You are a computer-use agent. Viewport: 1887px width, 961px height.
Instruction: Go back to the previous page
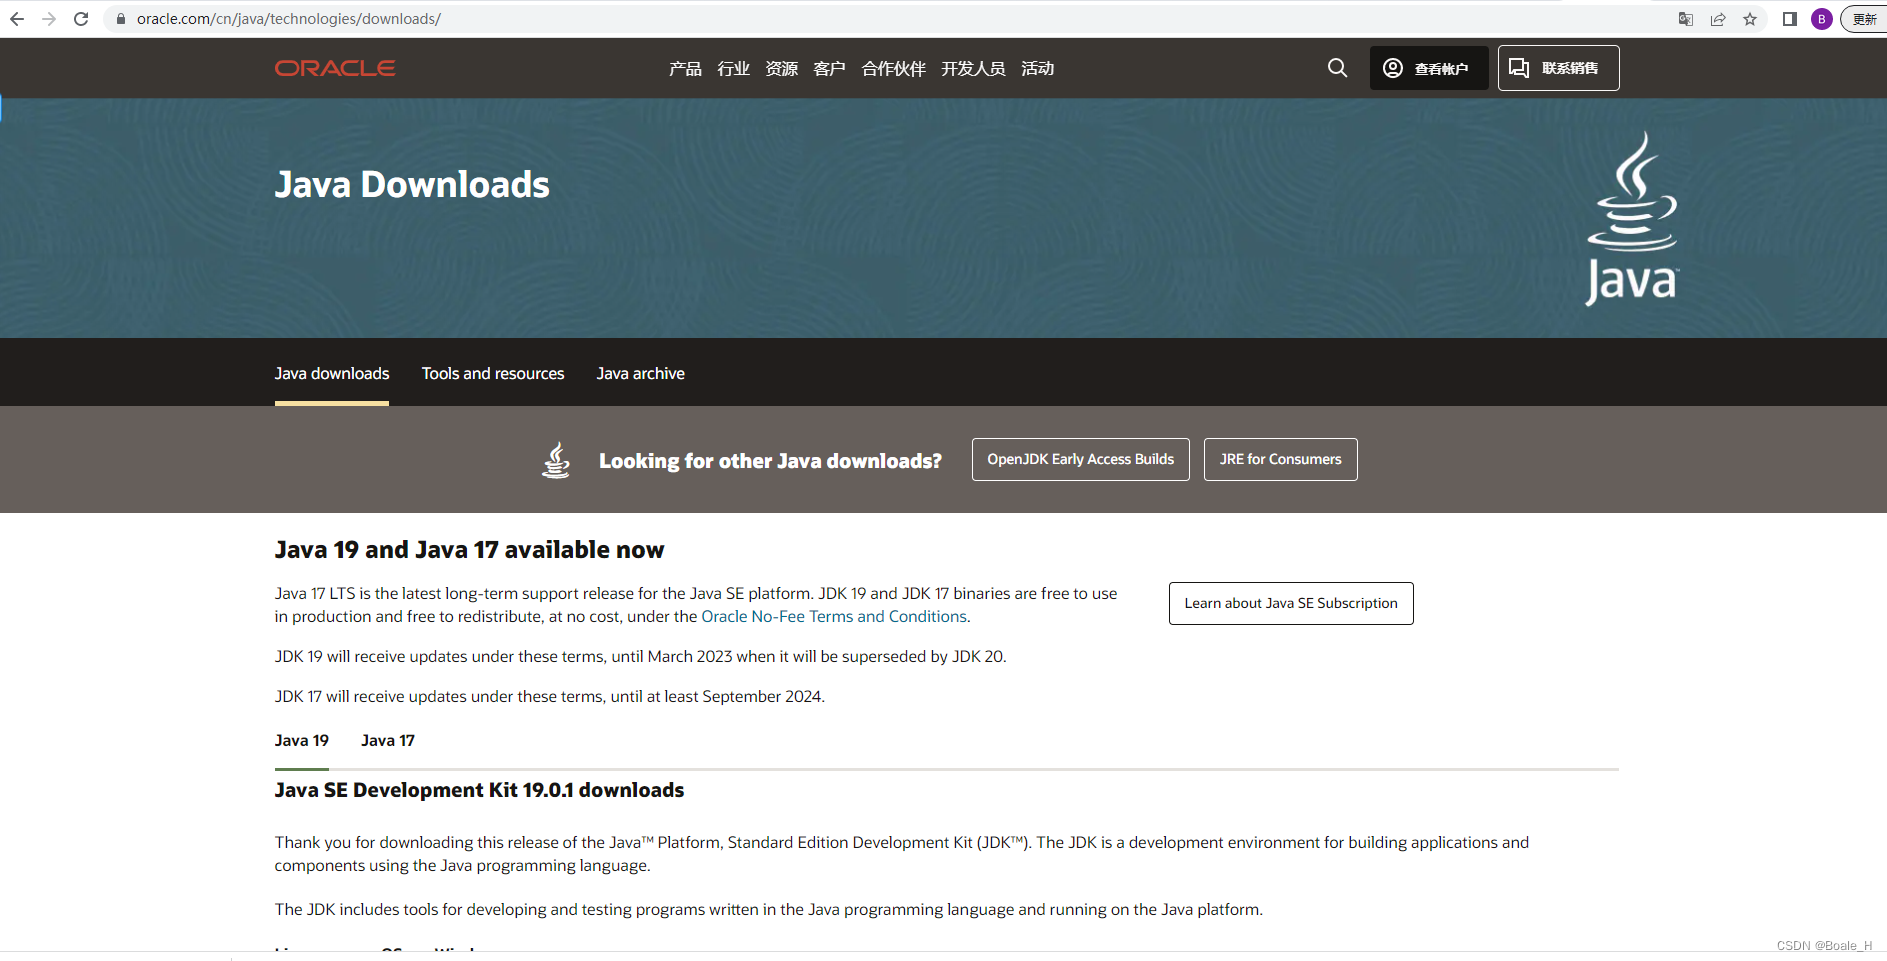tap(17, 19)
